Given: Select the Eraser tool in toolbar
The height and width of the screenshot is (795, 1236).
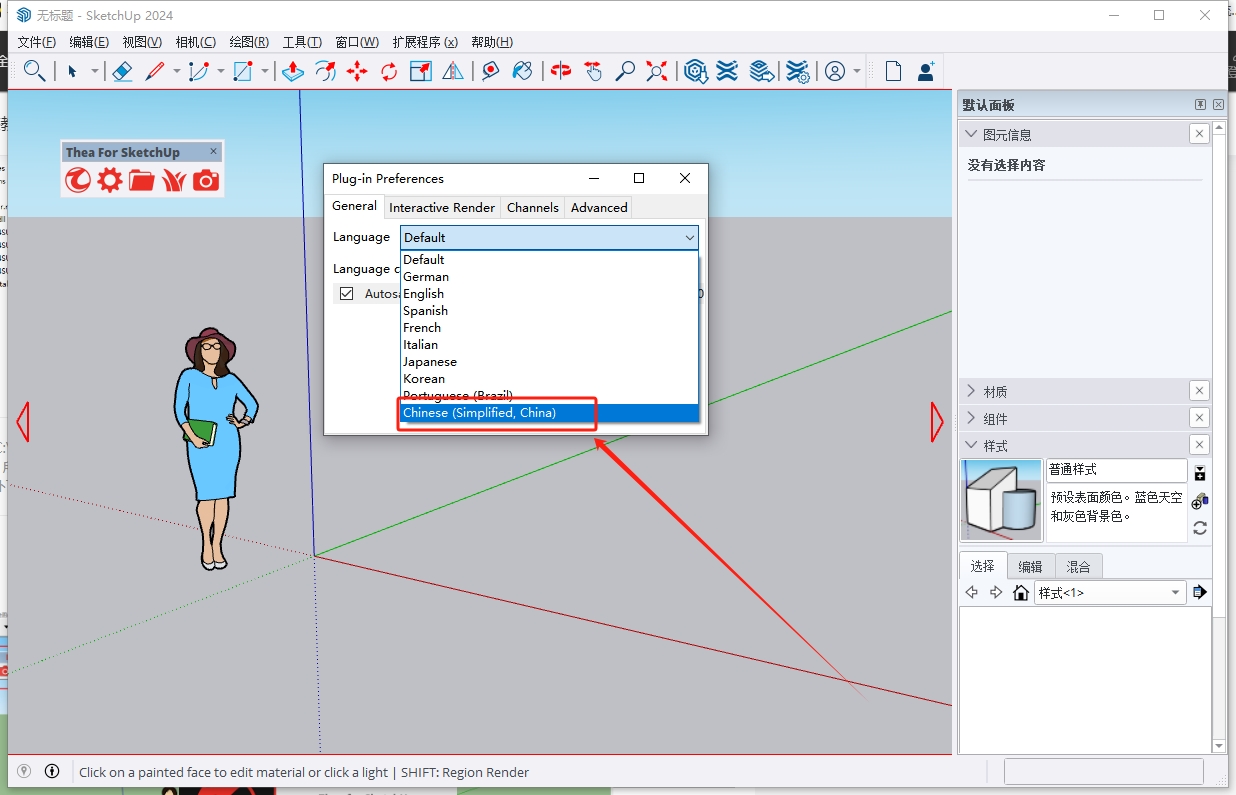Looking at the screenshot, I should click(x=122, y=71).
